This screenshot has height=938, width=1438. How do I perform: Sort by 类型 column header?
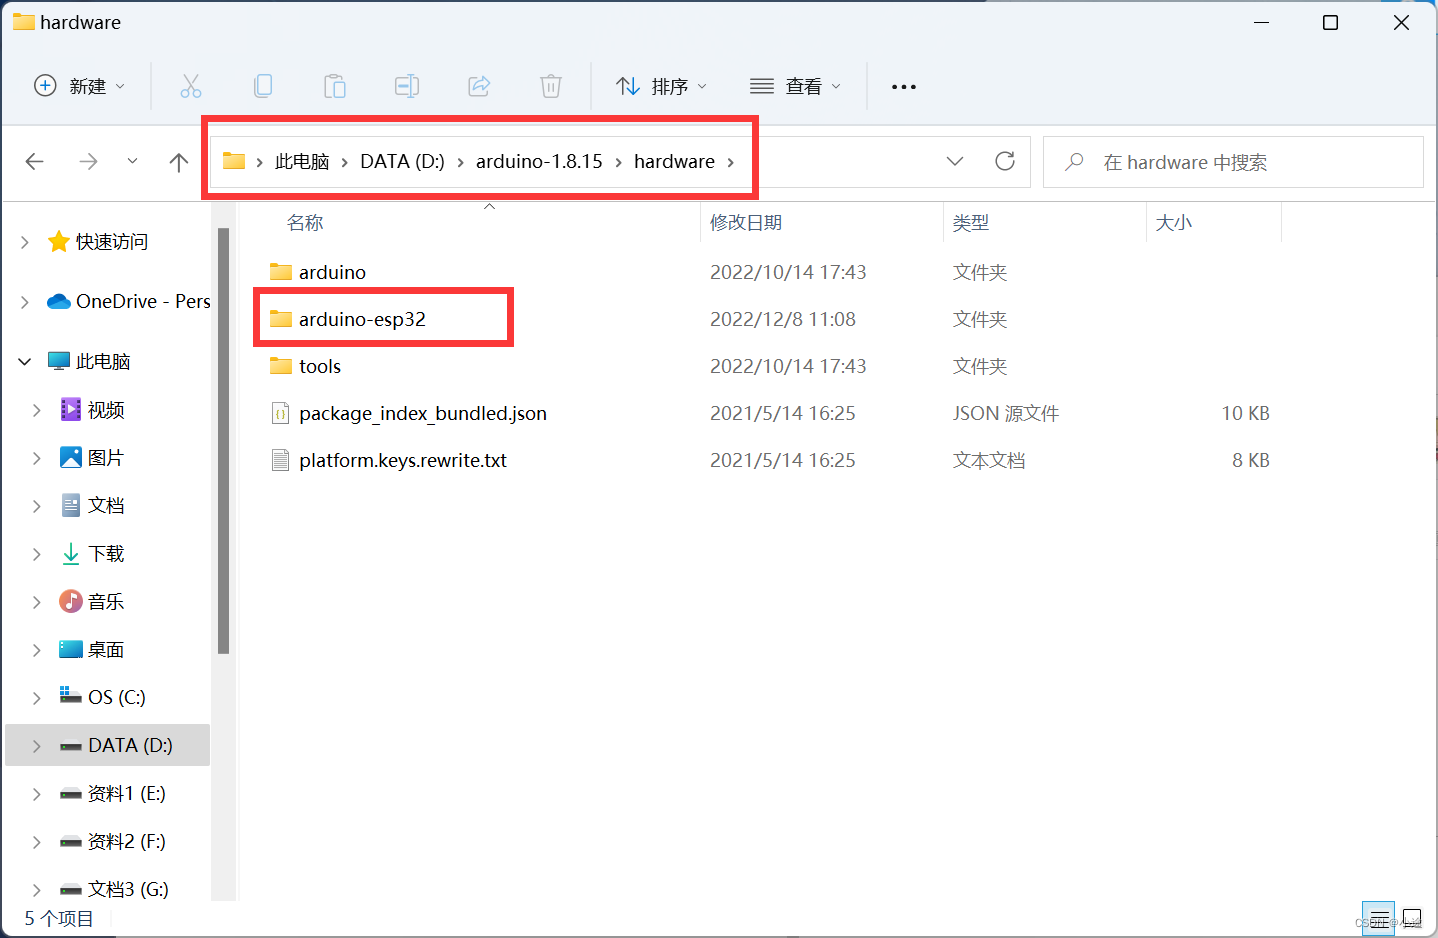pos(971,222)
